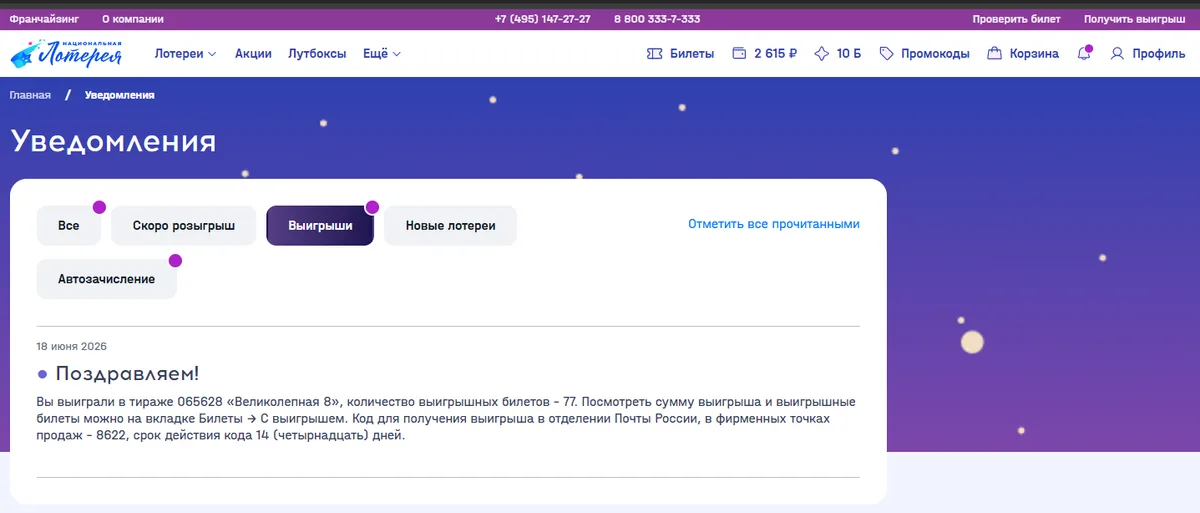Select the date 18 июня 2026
The image size is (1200, 513).
71,346
